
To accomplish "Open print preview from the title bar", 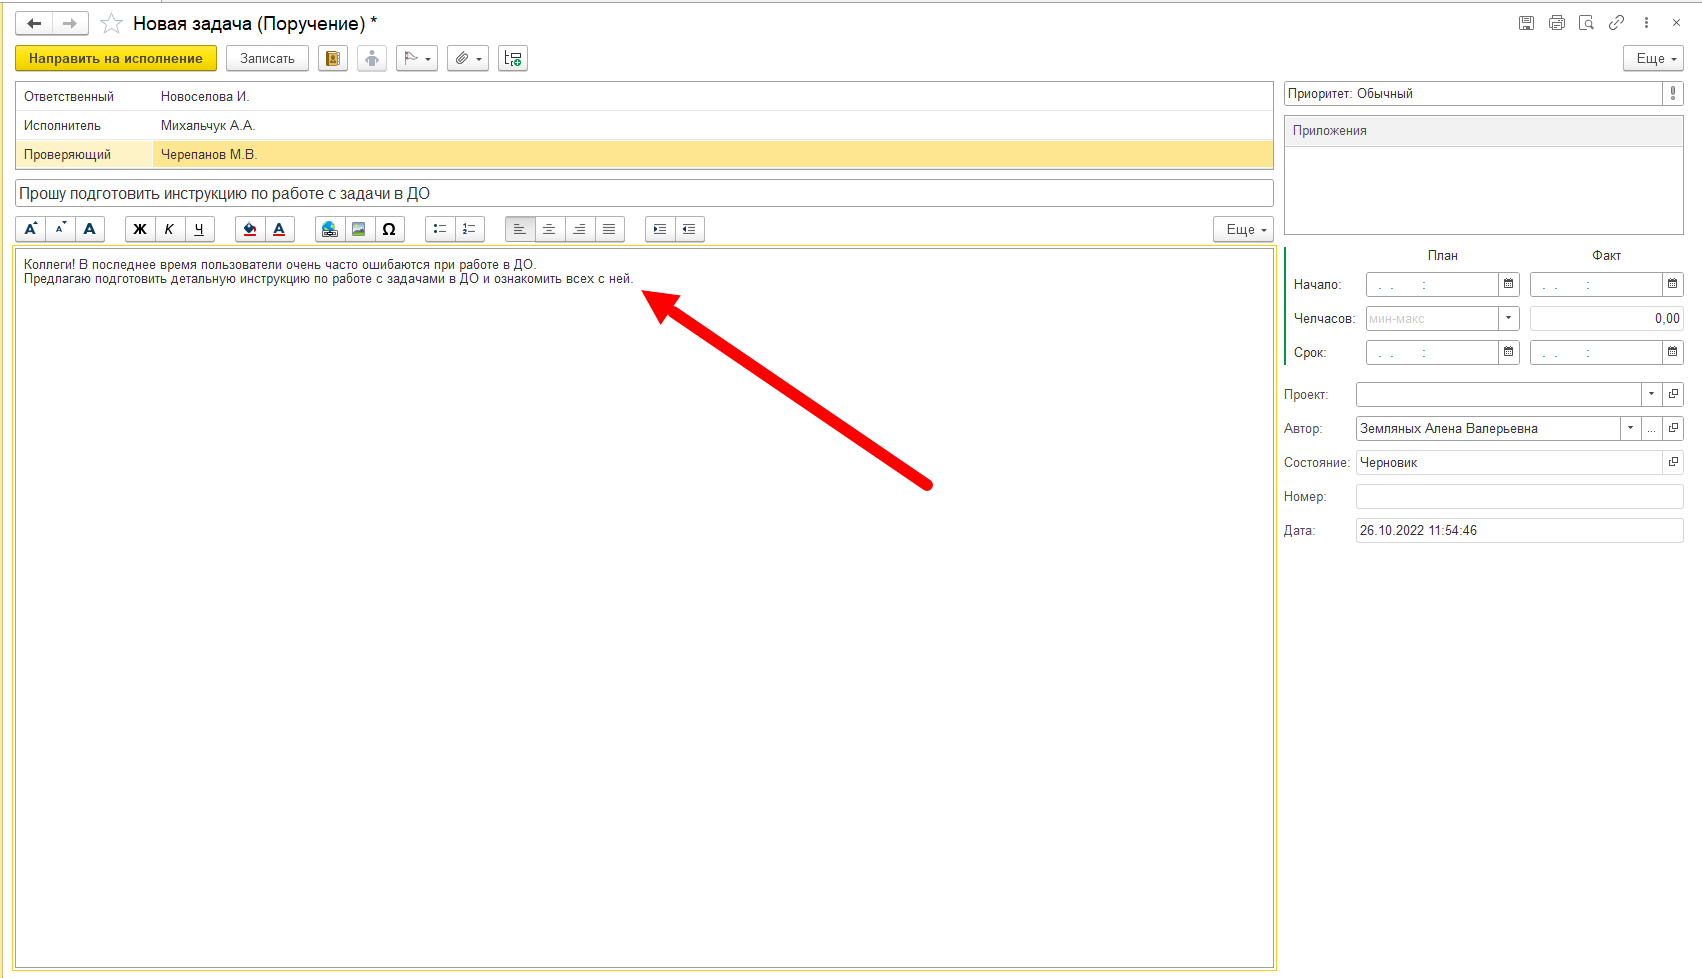I will [1586, 23].
